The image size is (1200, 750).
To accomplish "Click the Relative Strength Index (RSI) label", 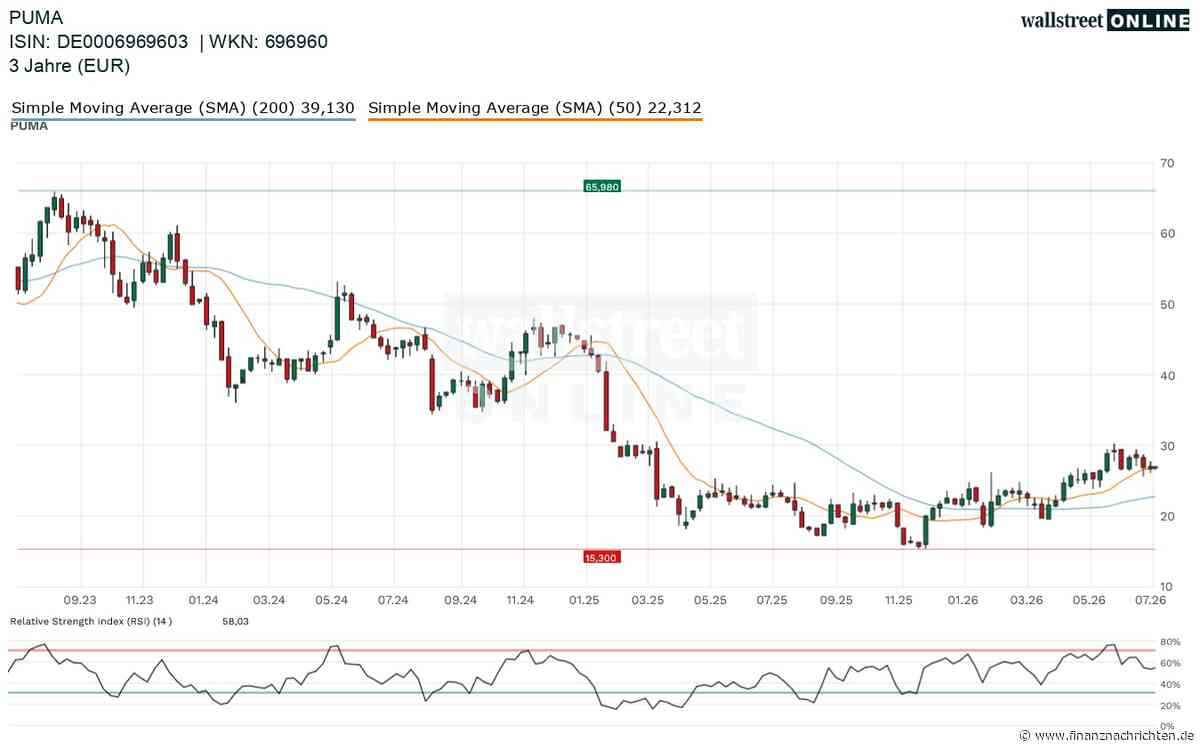I will 91,621.
